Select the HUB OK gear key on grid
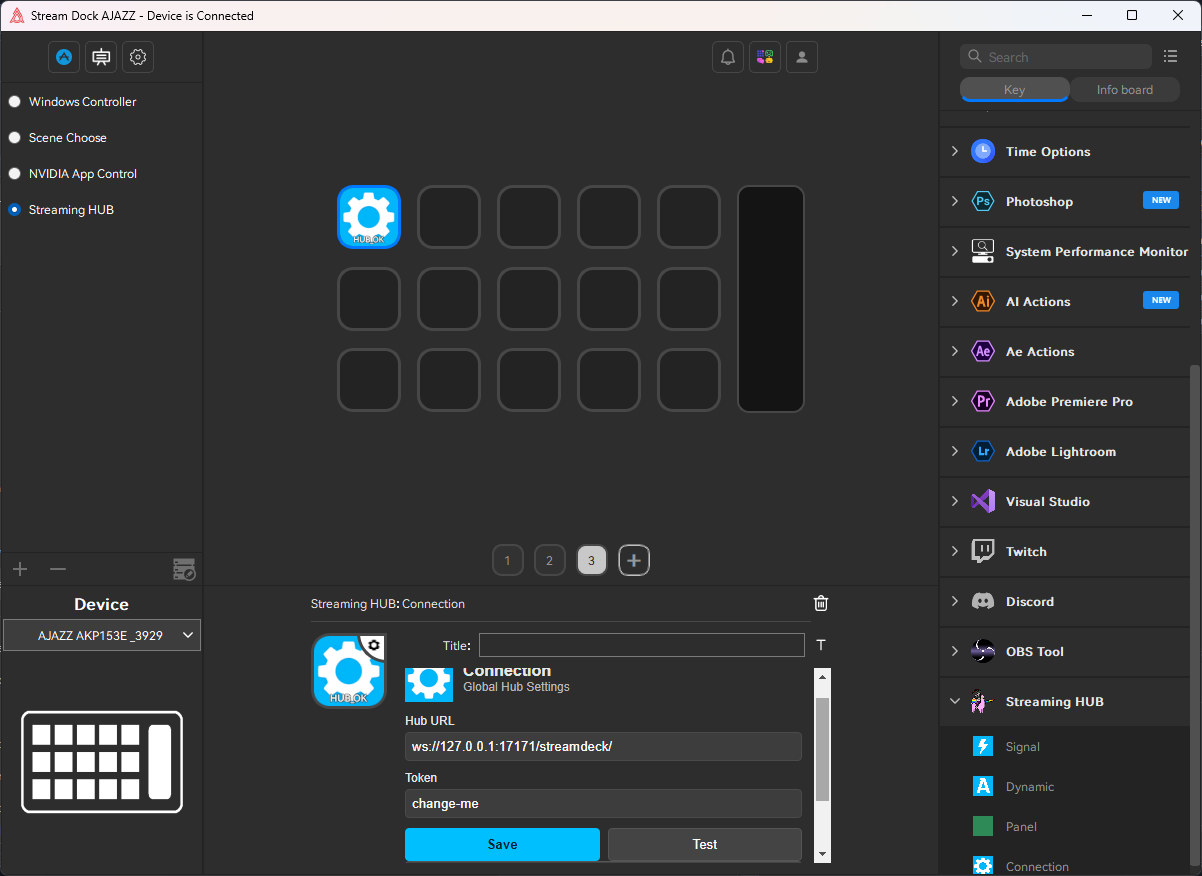1202x876 pixels. pos(369,217)
